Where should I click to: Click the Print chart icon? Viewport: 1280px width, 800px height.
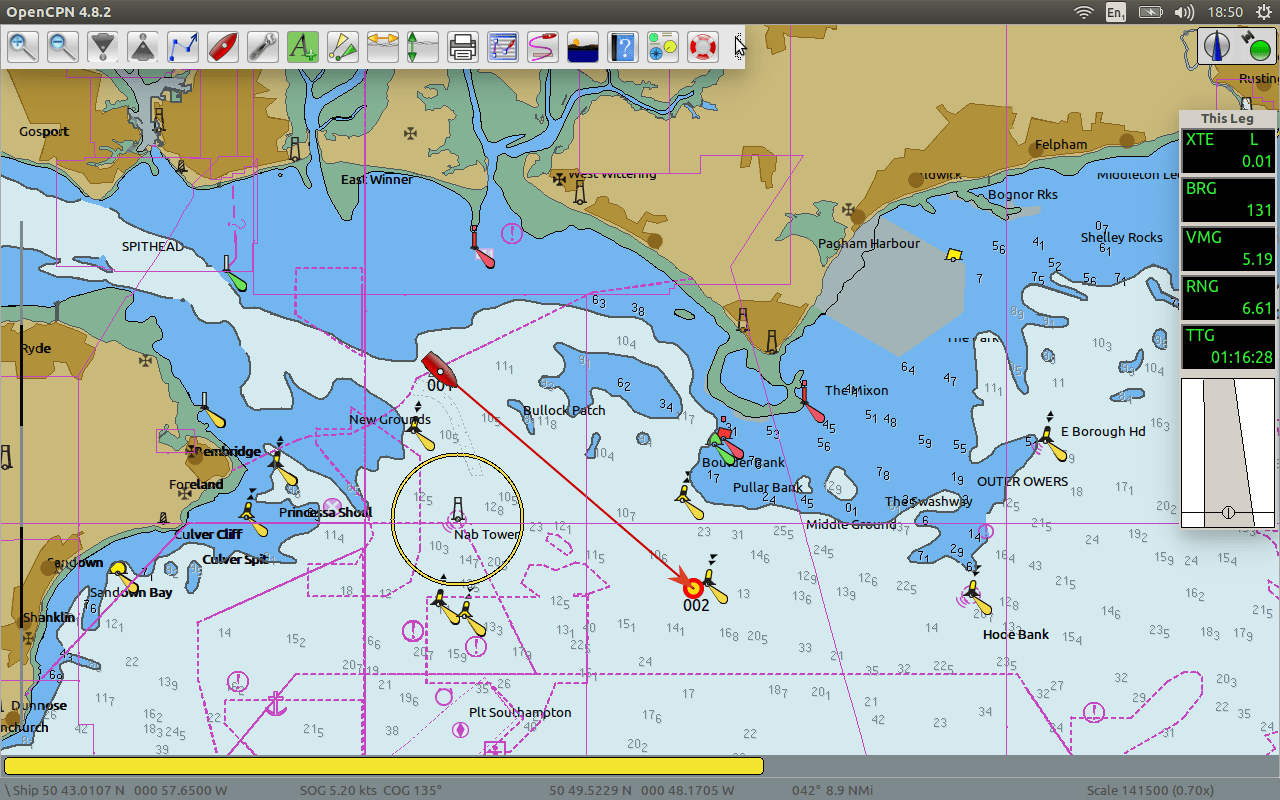[462, 46]
